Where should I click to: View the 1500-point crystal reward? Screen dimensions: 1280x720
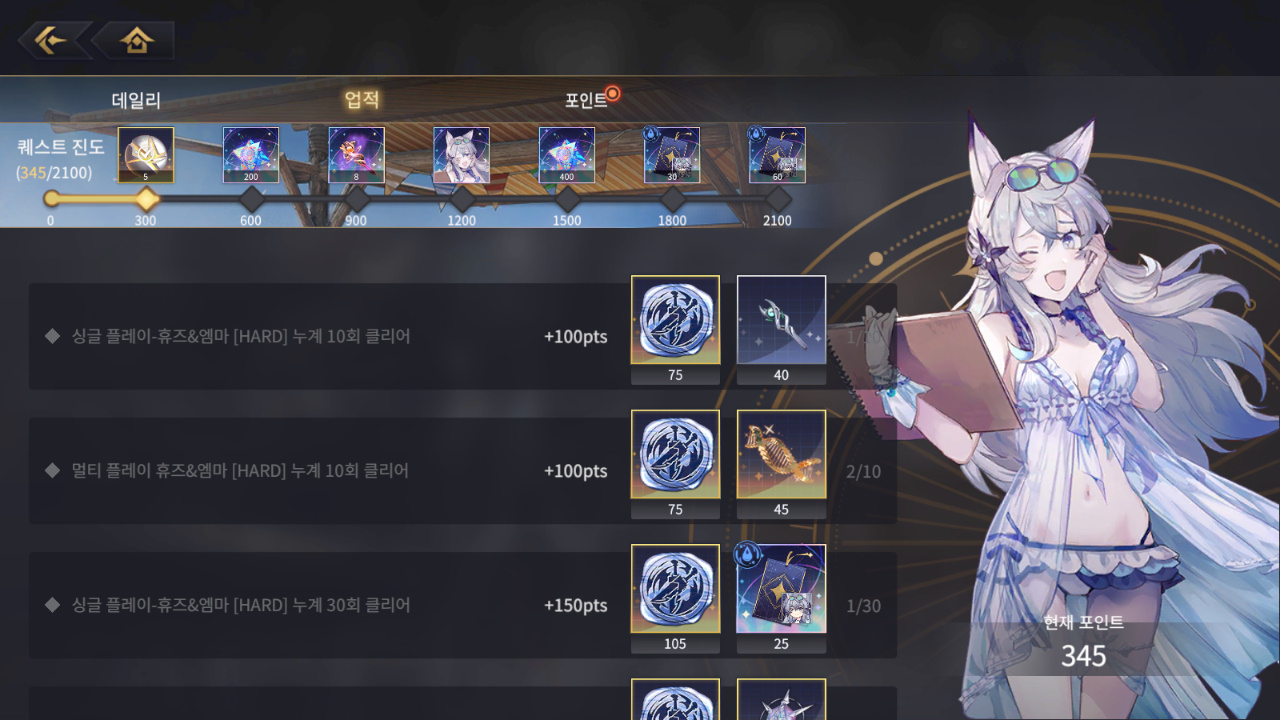click(x=567, y=155)
